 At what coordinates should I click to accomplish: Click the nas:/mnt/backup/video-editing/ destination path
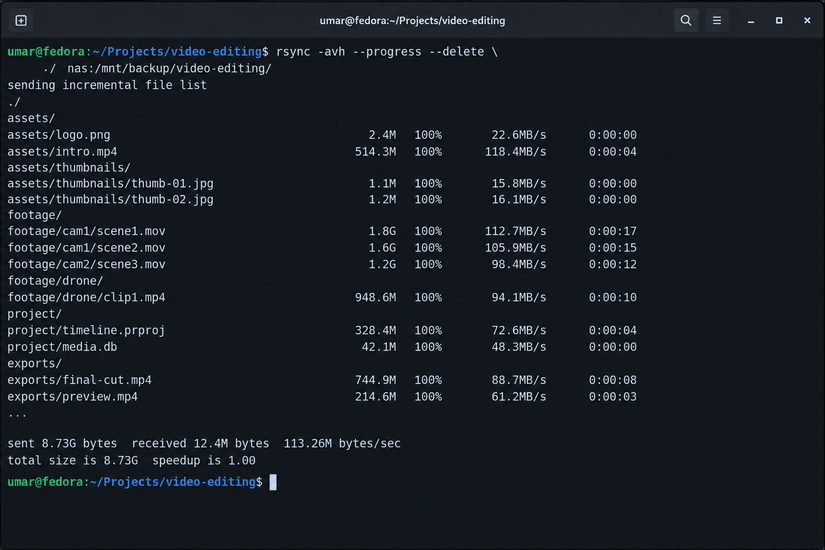[169, 68]
